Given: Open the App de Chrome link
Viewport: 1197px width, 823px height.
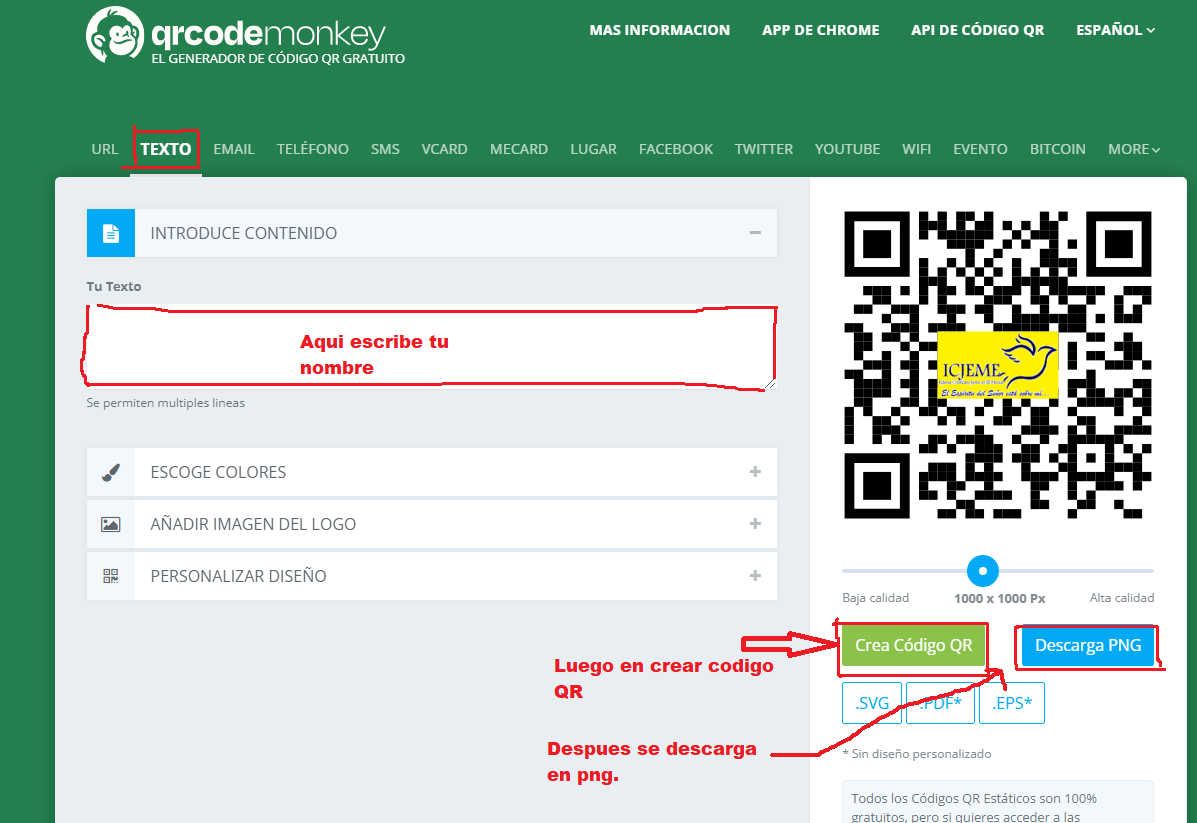Looking at the screenshot, I should (821, 30).
